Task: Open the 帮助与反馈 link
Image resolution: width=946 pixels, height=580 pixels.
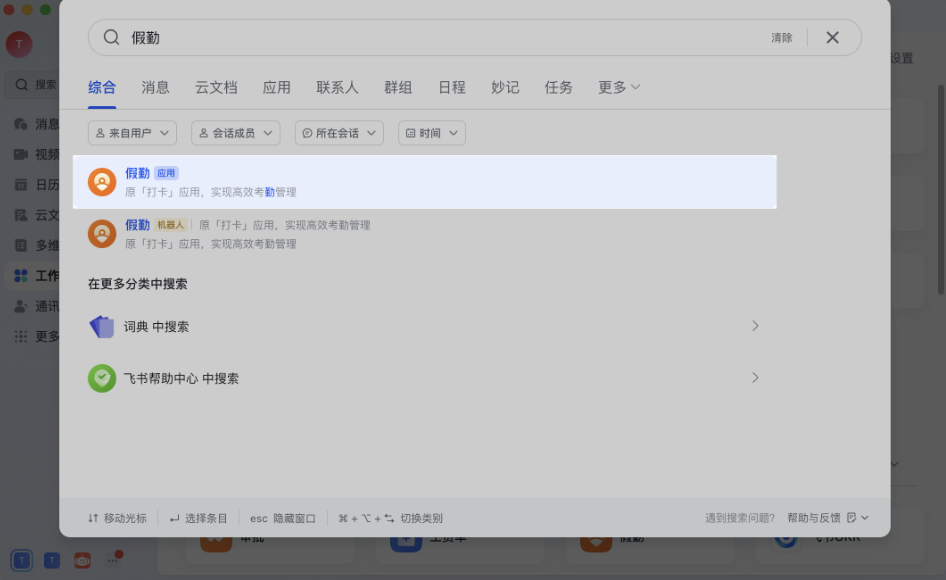Action: (x=814, y=518)
